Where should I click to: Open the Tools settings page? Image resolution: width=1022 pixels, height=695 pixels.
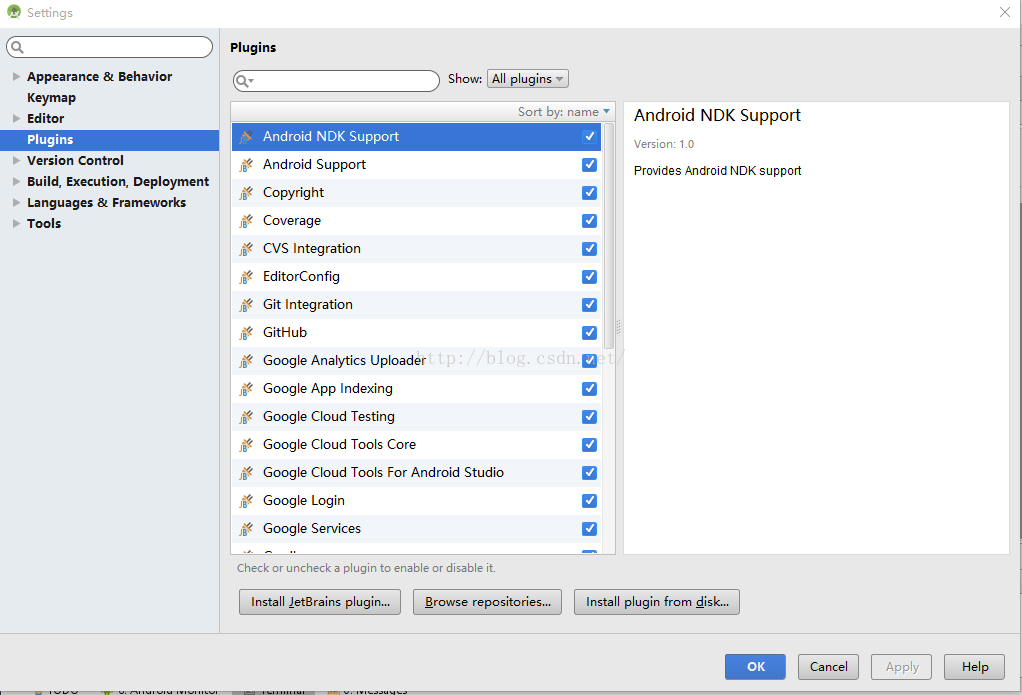[x=44, y=223]
